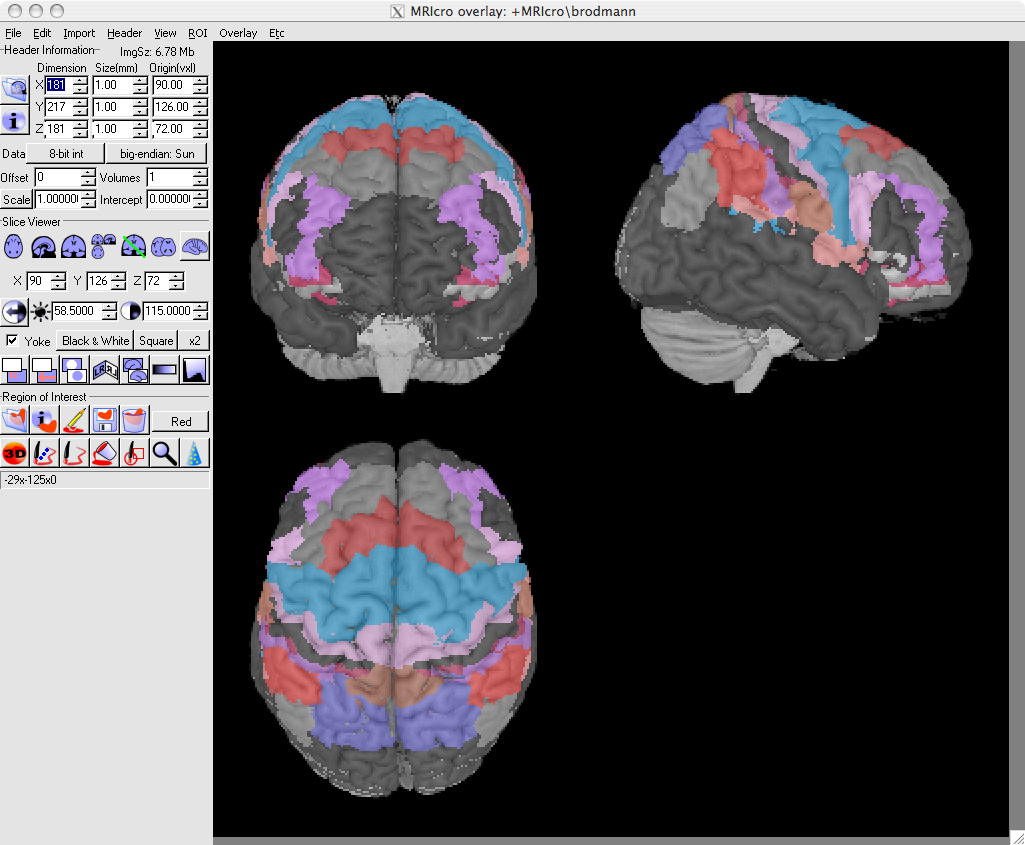Open the Overlay menu

(238, 33)
